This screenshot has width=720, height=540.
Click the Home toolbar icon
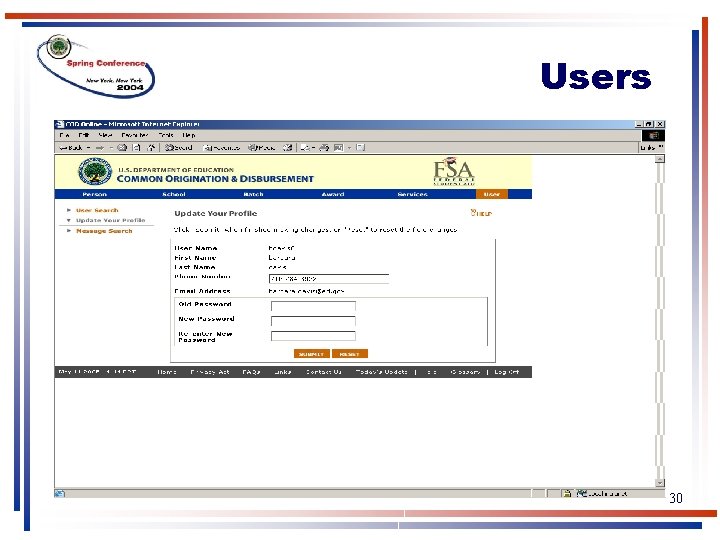point(151,148)
